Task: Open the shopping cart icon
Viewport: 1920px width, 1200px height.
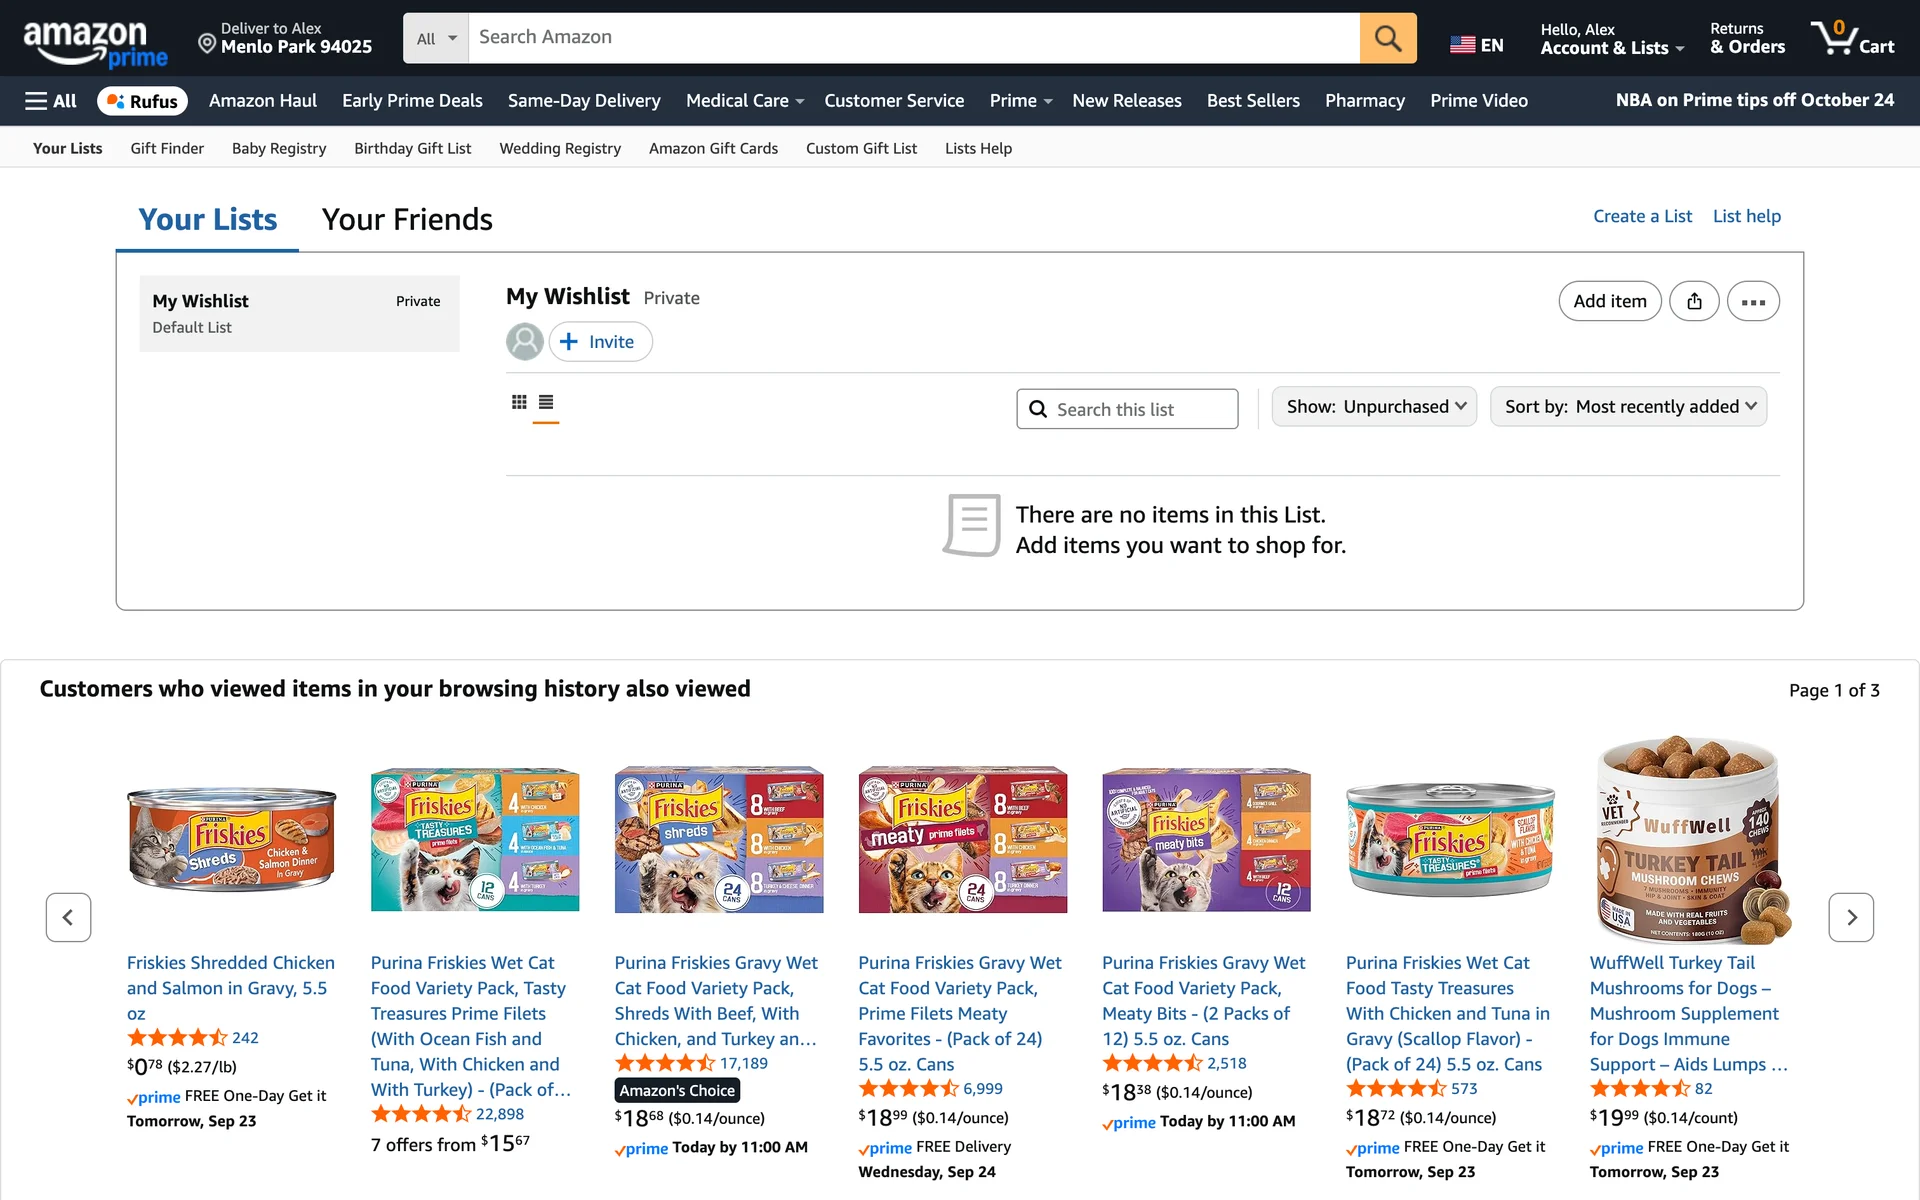Action: tap(1852, 38)
